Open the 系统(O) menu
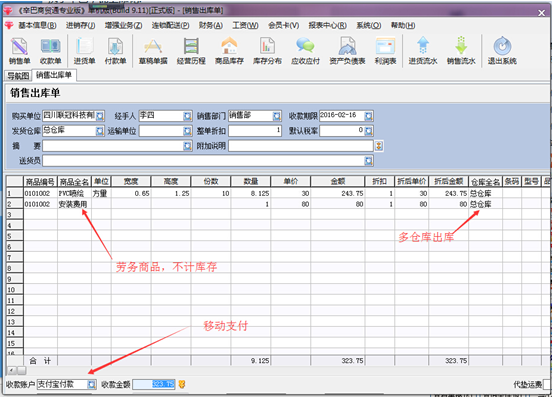This screenshot has width=552, height=399. coord(368,25)
